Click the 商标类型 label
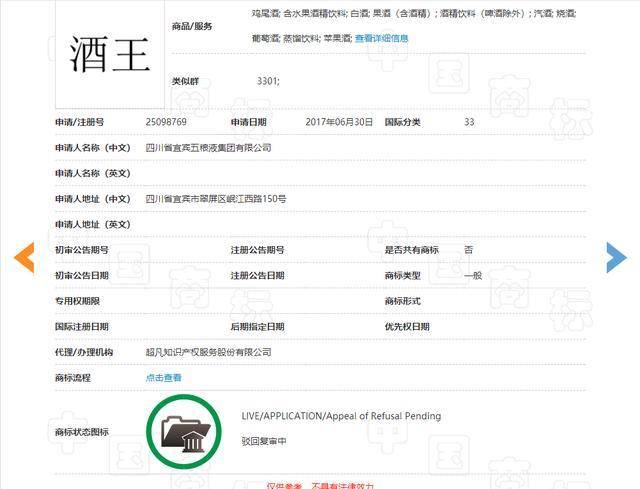This screenshot has width=640, height=489. [x=402, y=276]
